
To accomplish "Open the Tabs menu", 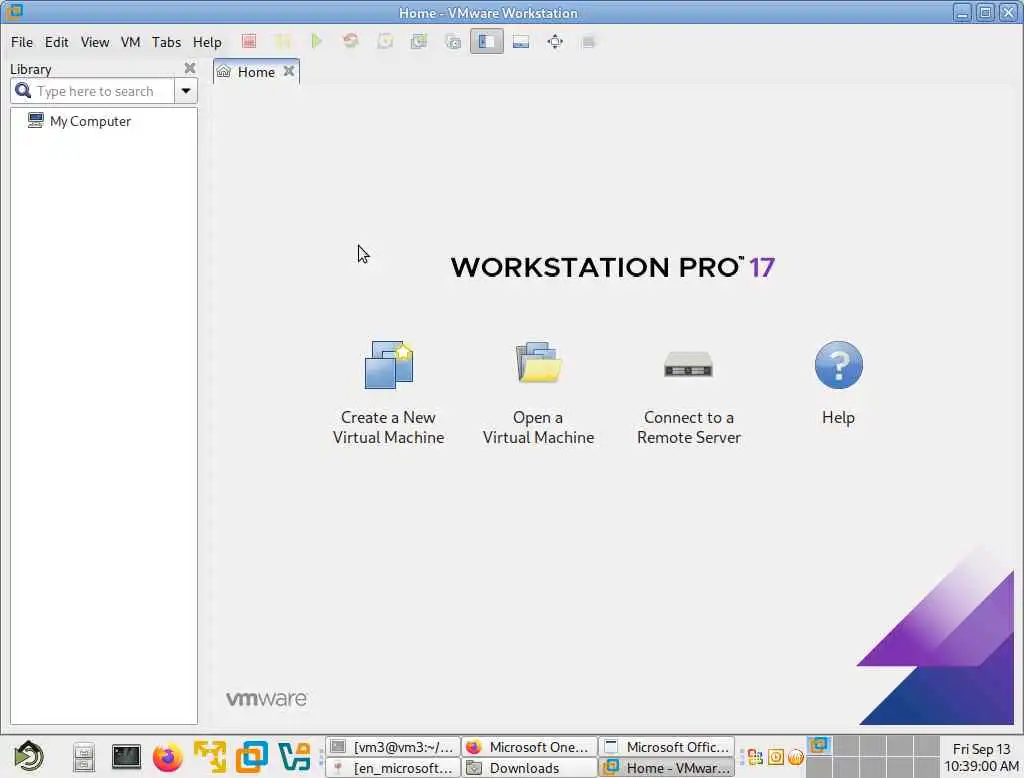I will [166, 42].
